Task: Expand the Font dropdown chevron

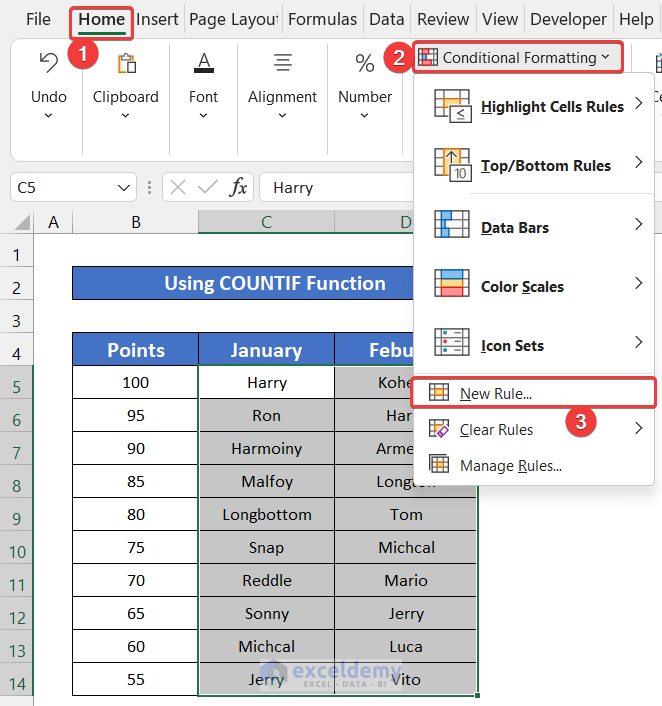Action: [x=204, y=116]
